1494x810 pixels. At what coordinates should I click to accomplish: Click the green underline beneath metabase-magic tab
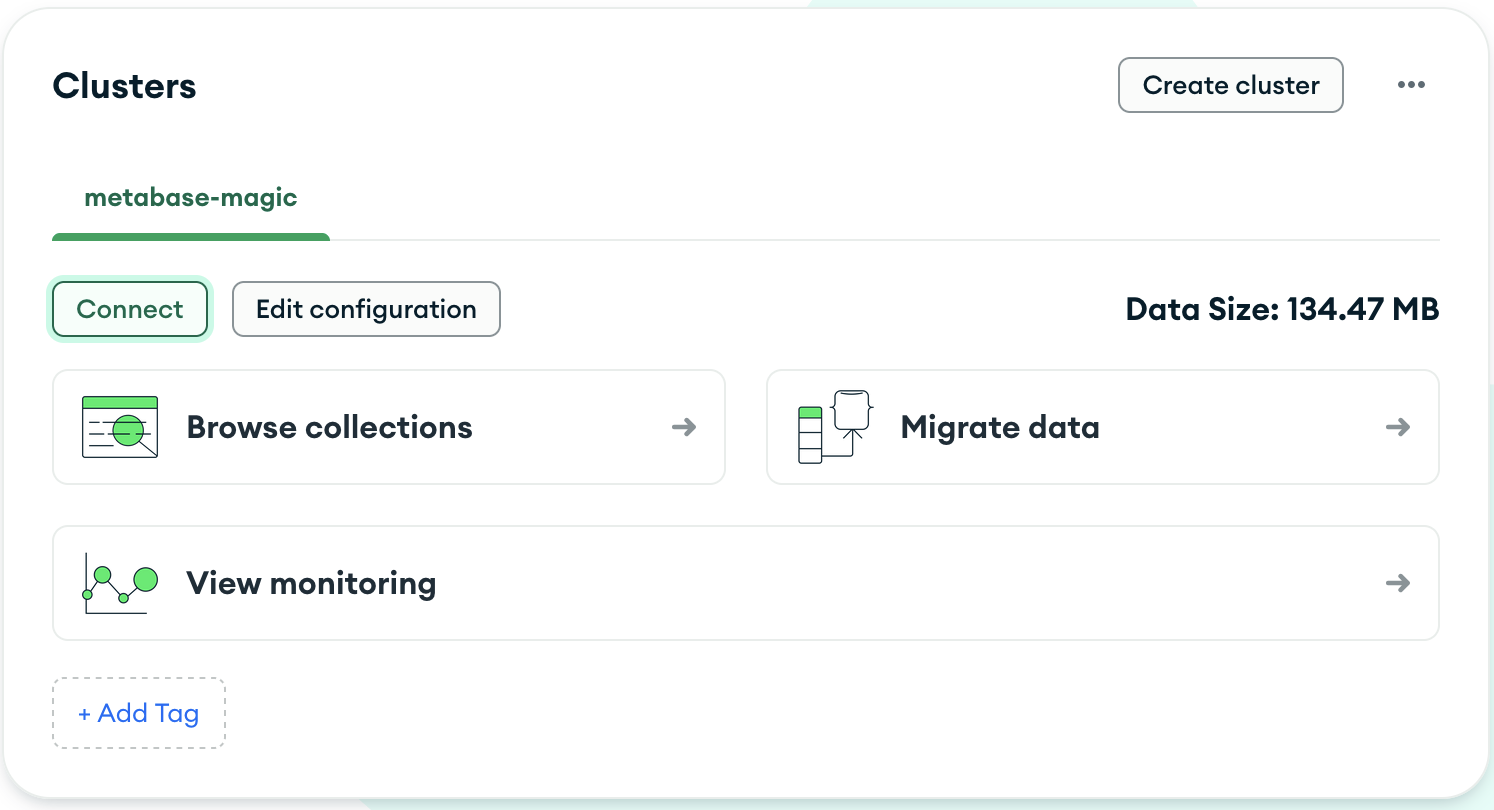(191, 237)
